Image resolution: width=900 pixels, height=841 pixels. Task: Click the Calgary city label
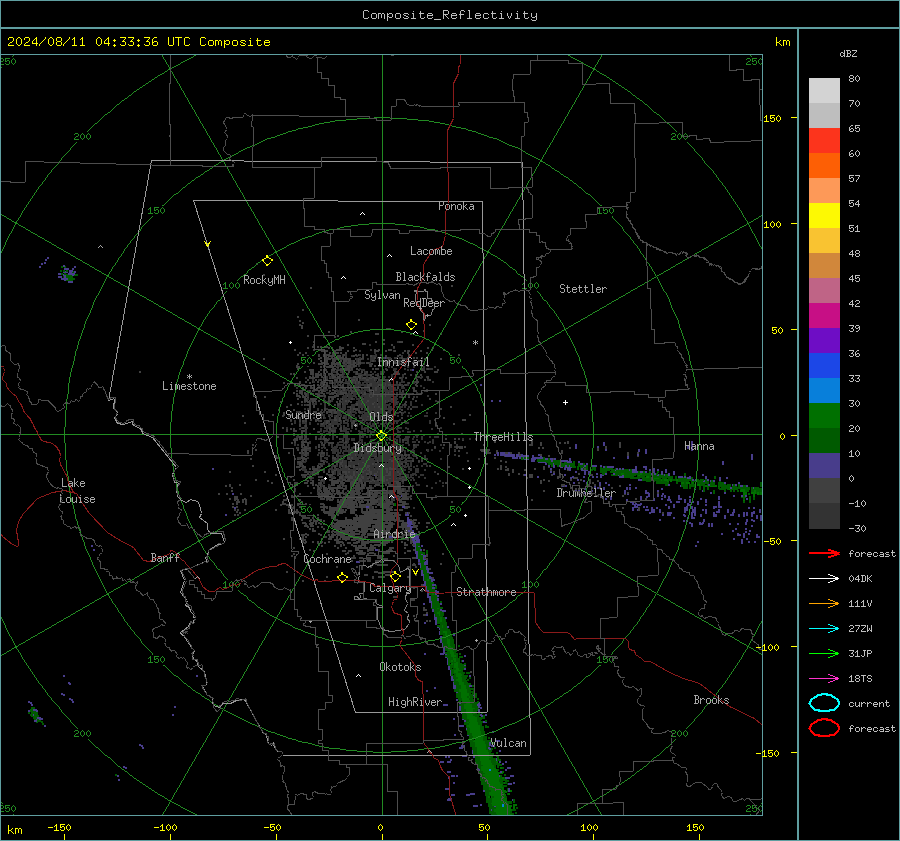coord(390,588)
